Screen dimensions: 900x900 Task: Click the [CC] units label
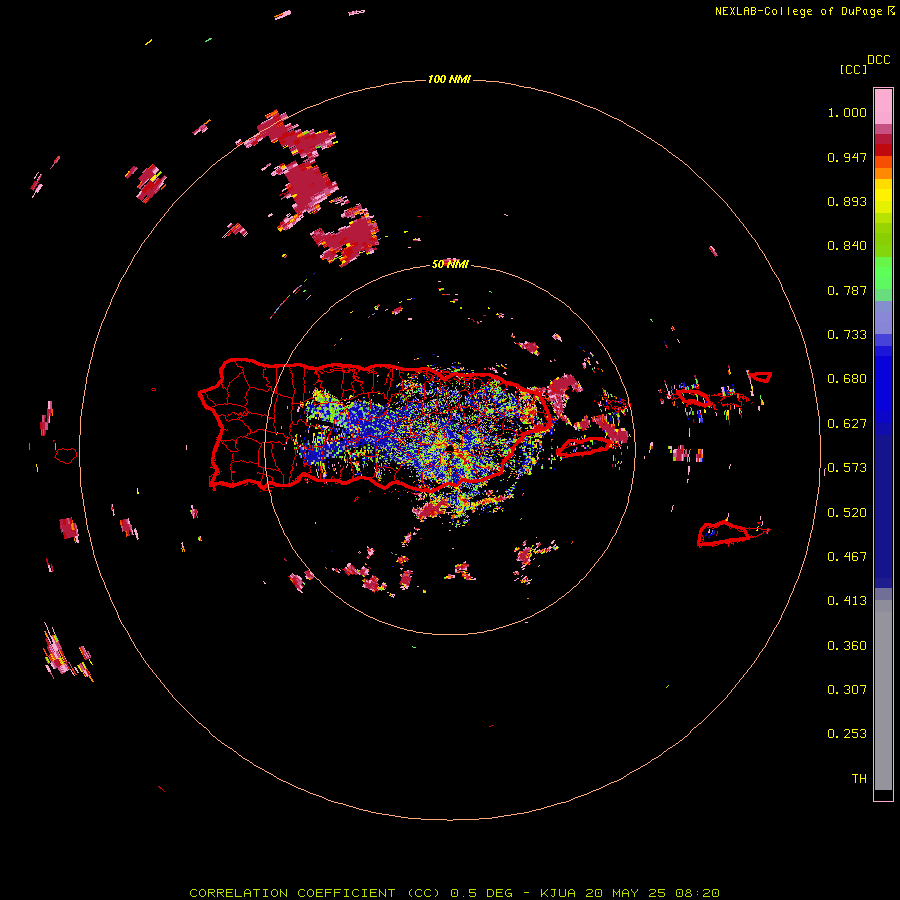pyautogui.click(x=854, y=69)
